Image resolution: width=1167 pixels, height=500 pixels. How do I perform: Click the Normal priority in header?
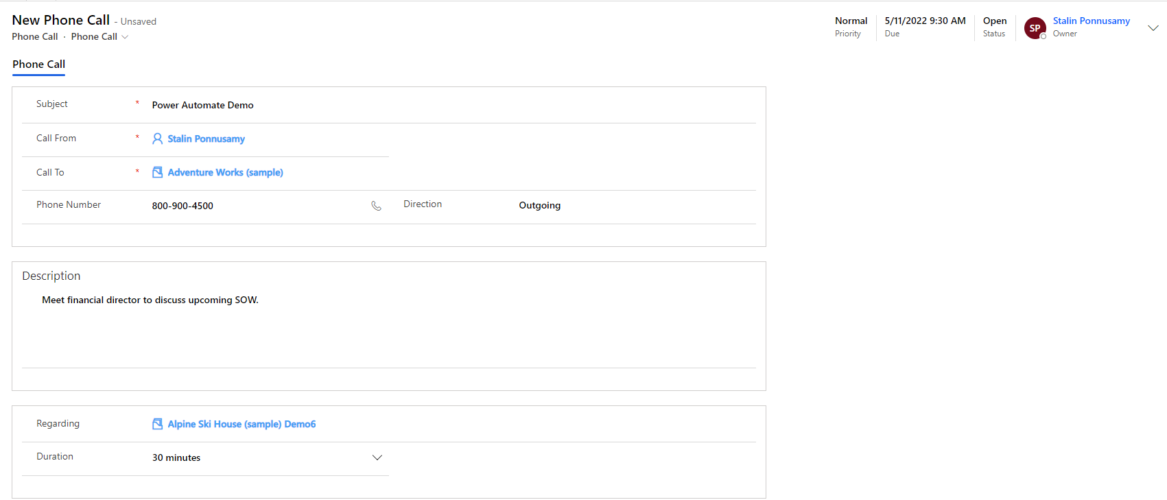click(851, 22)
